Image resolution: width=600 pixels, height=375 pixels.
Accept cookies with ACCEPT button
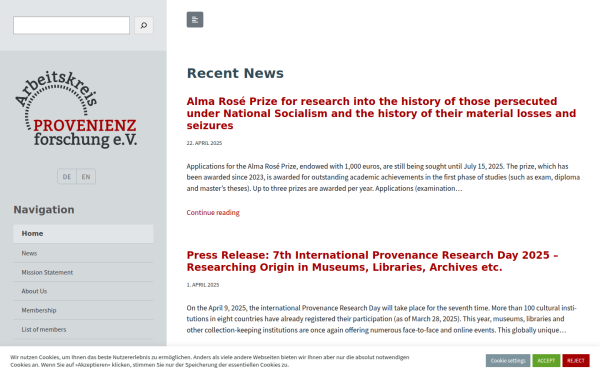(x=546, y=360)
